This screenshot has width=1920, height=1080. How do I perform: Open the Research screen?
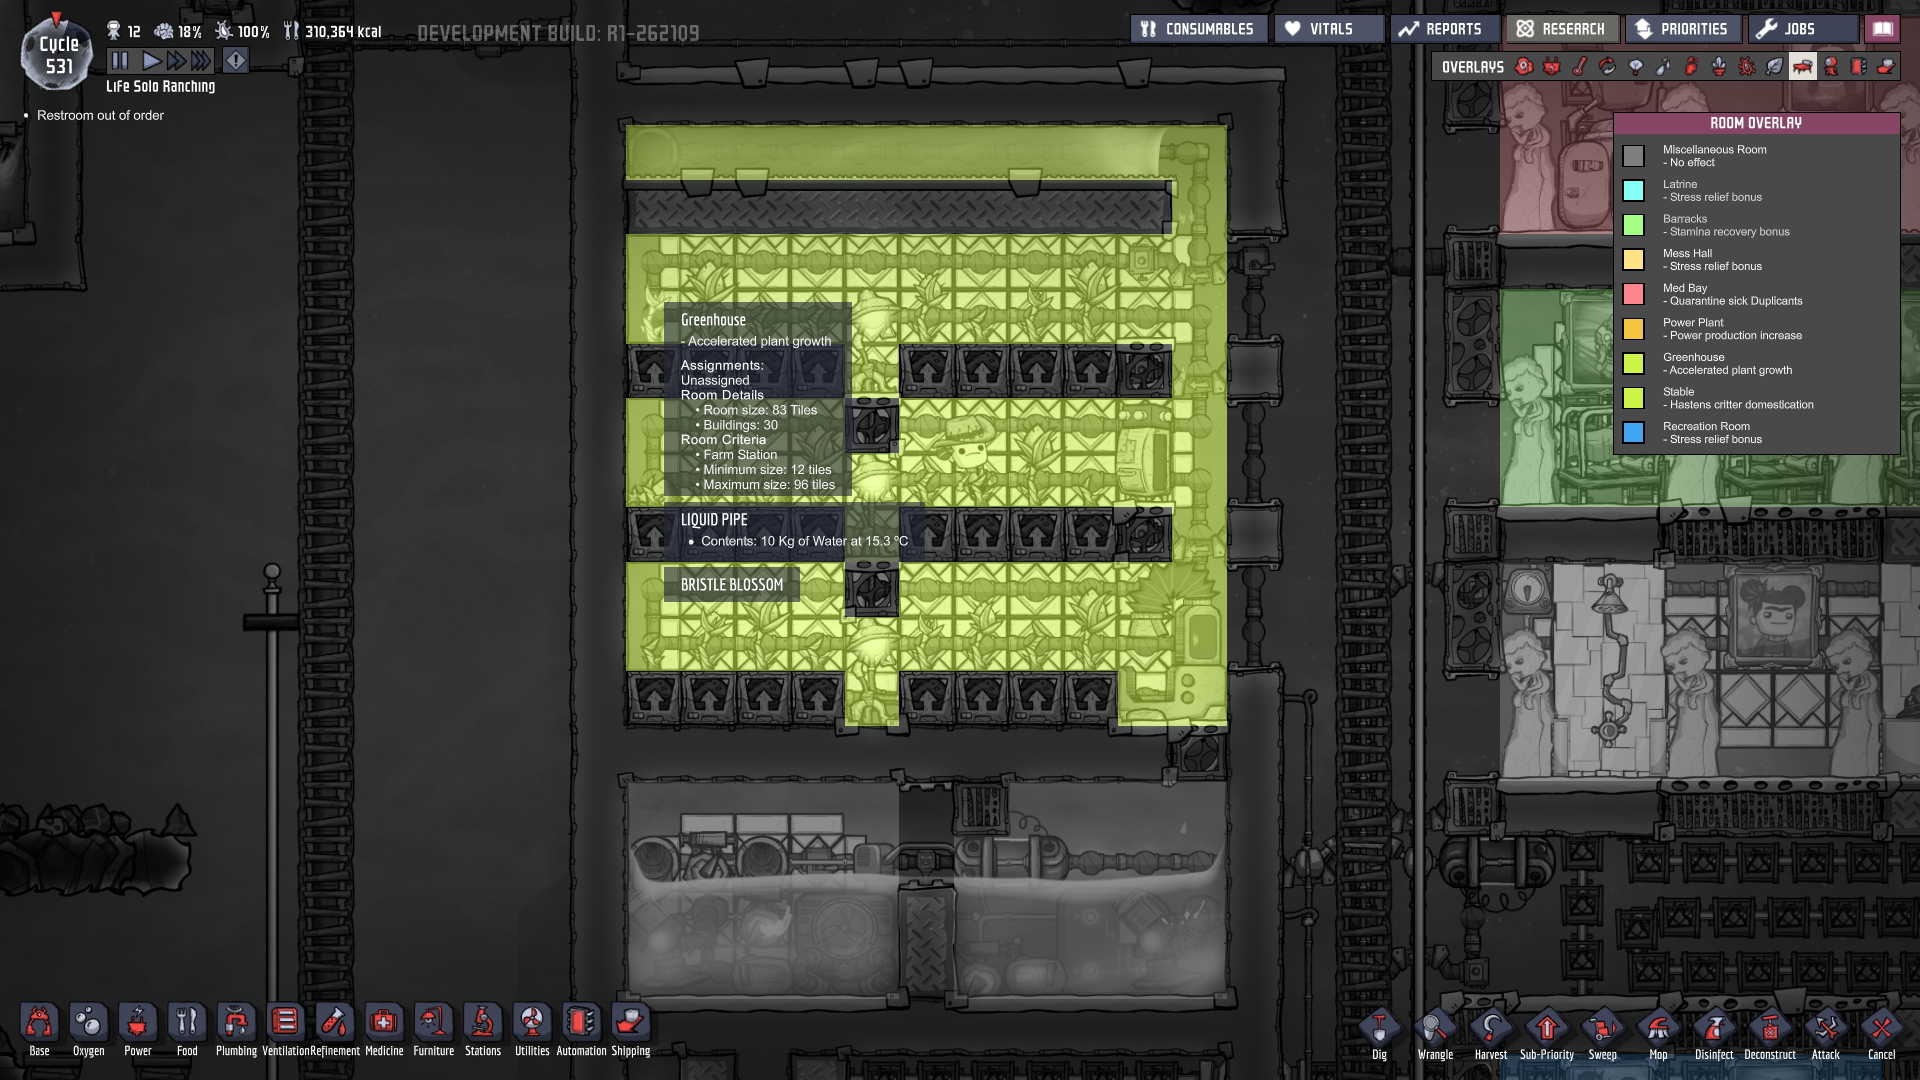(x=1561, y=29)
